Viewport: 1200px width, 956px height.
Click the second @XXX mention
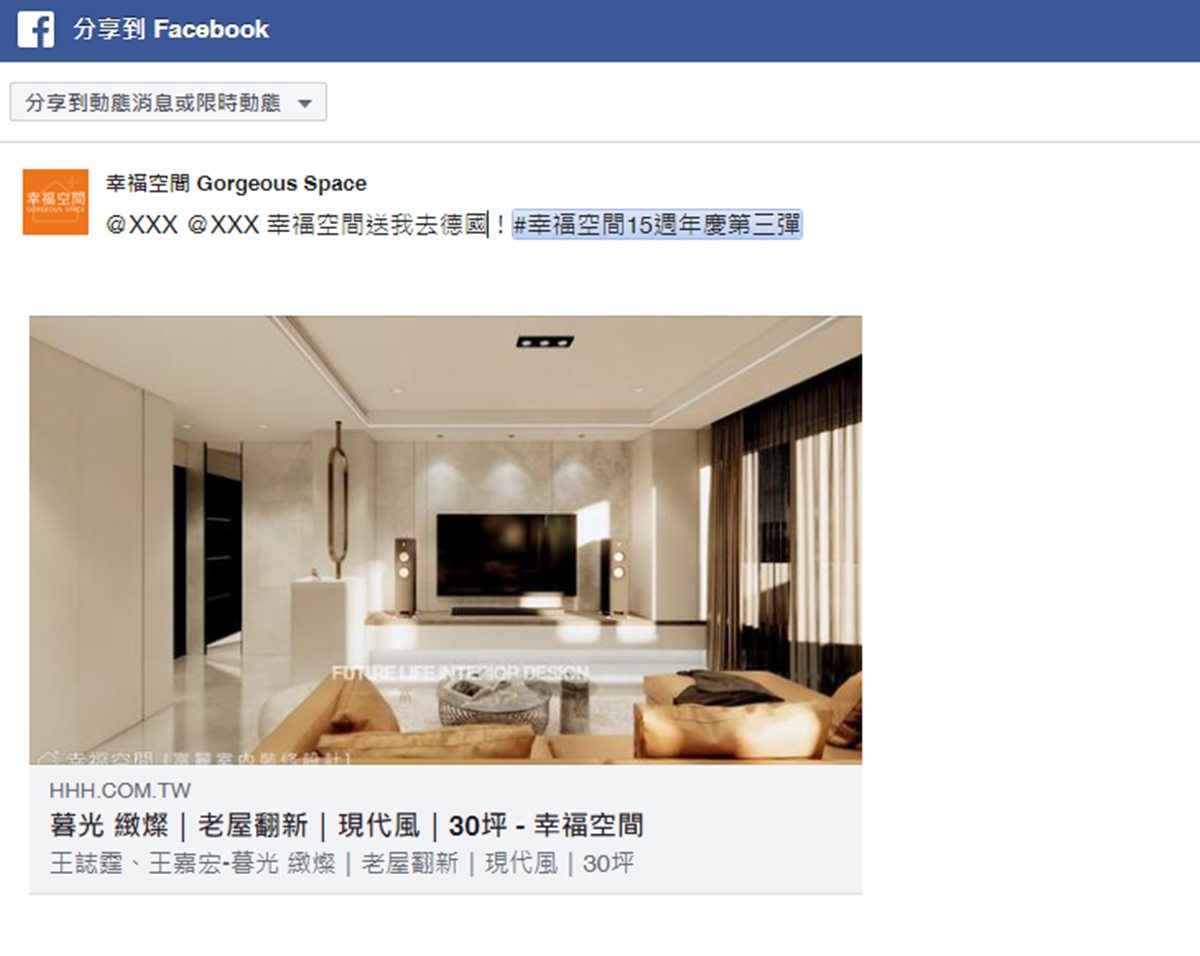(223, 226)
